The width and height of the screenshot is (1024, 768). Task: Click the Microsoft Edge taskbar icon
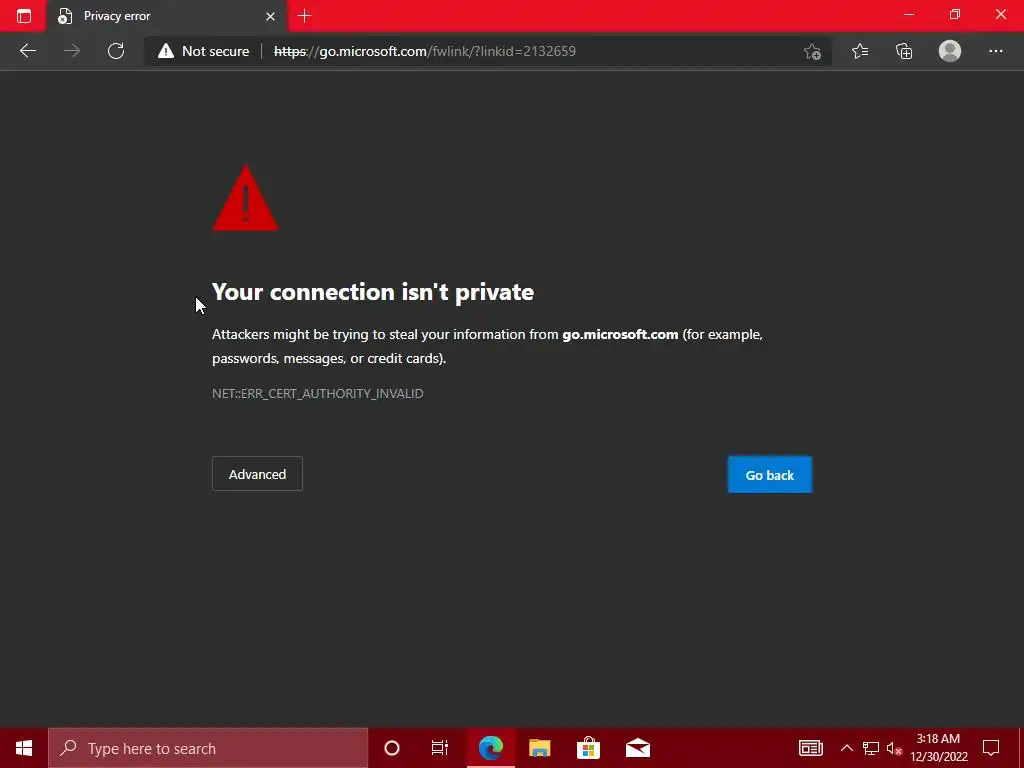pyautogui.click(x=490, y=748)
